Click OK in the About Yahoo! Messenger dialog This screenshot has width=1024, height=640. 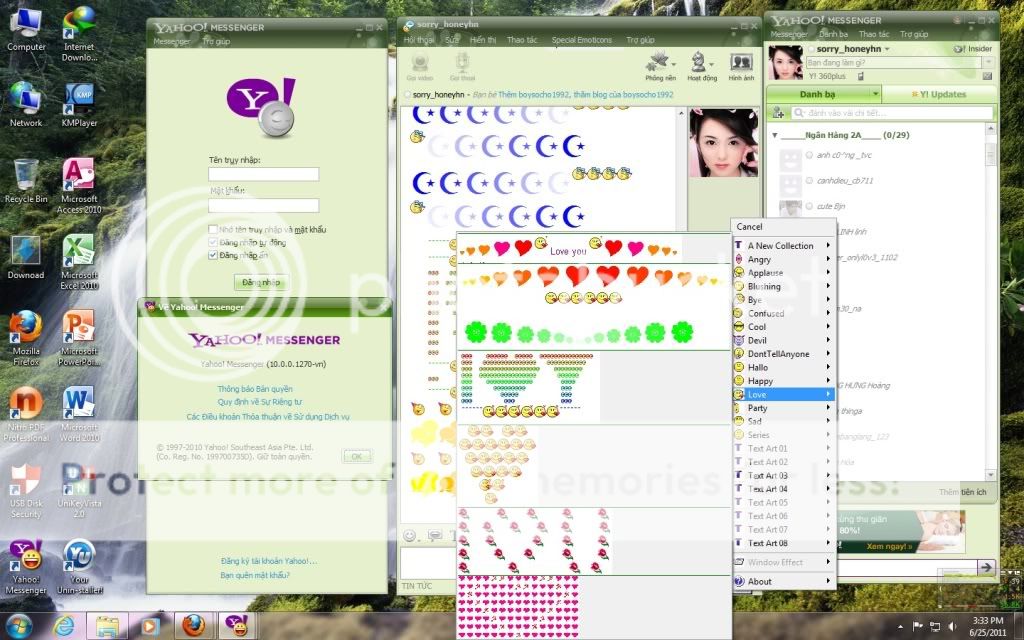click(357, 456)
